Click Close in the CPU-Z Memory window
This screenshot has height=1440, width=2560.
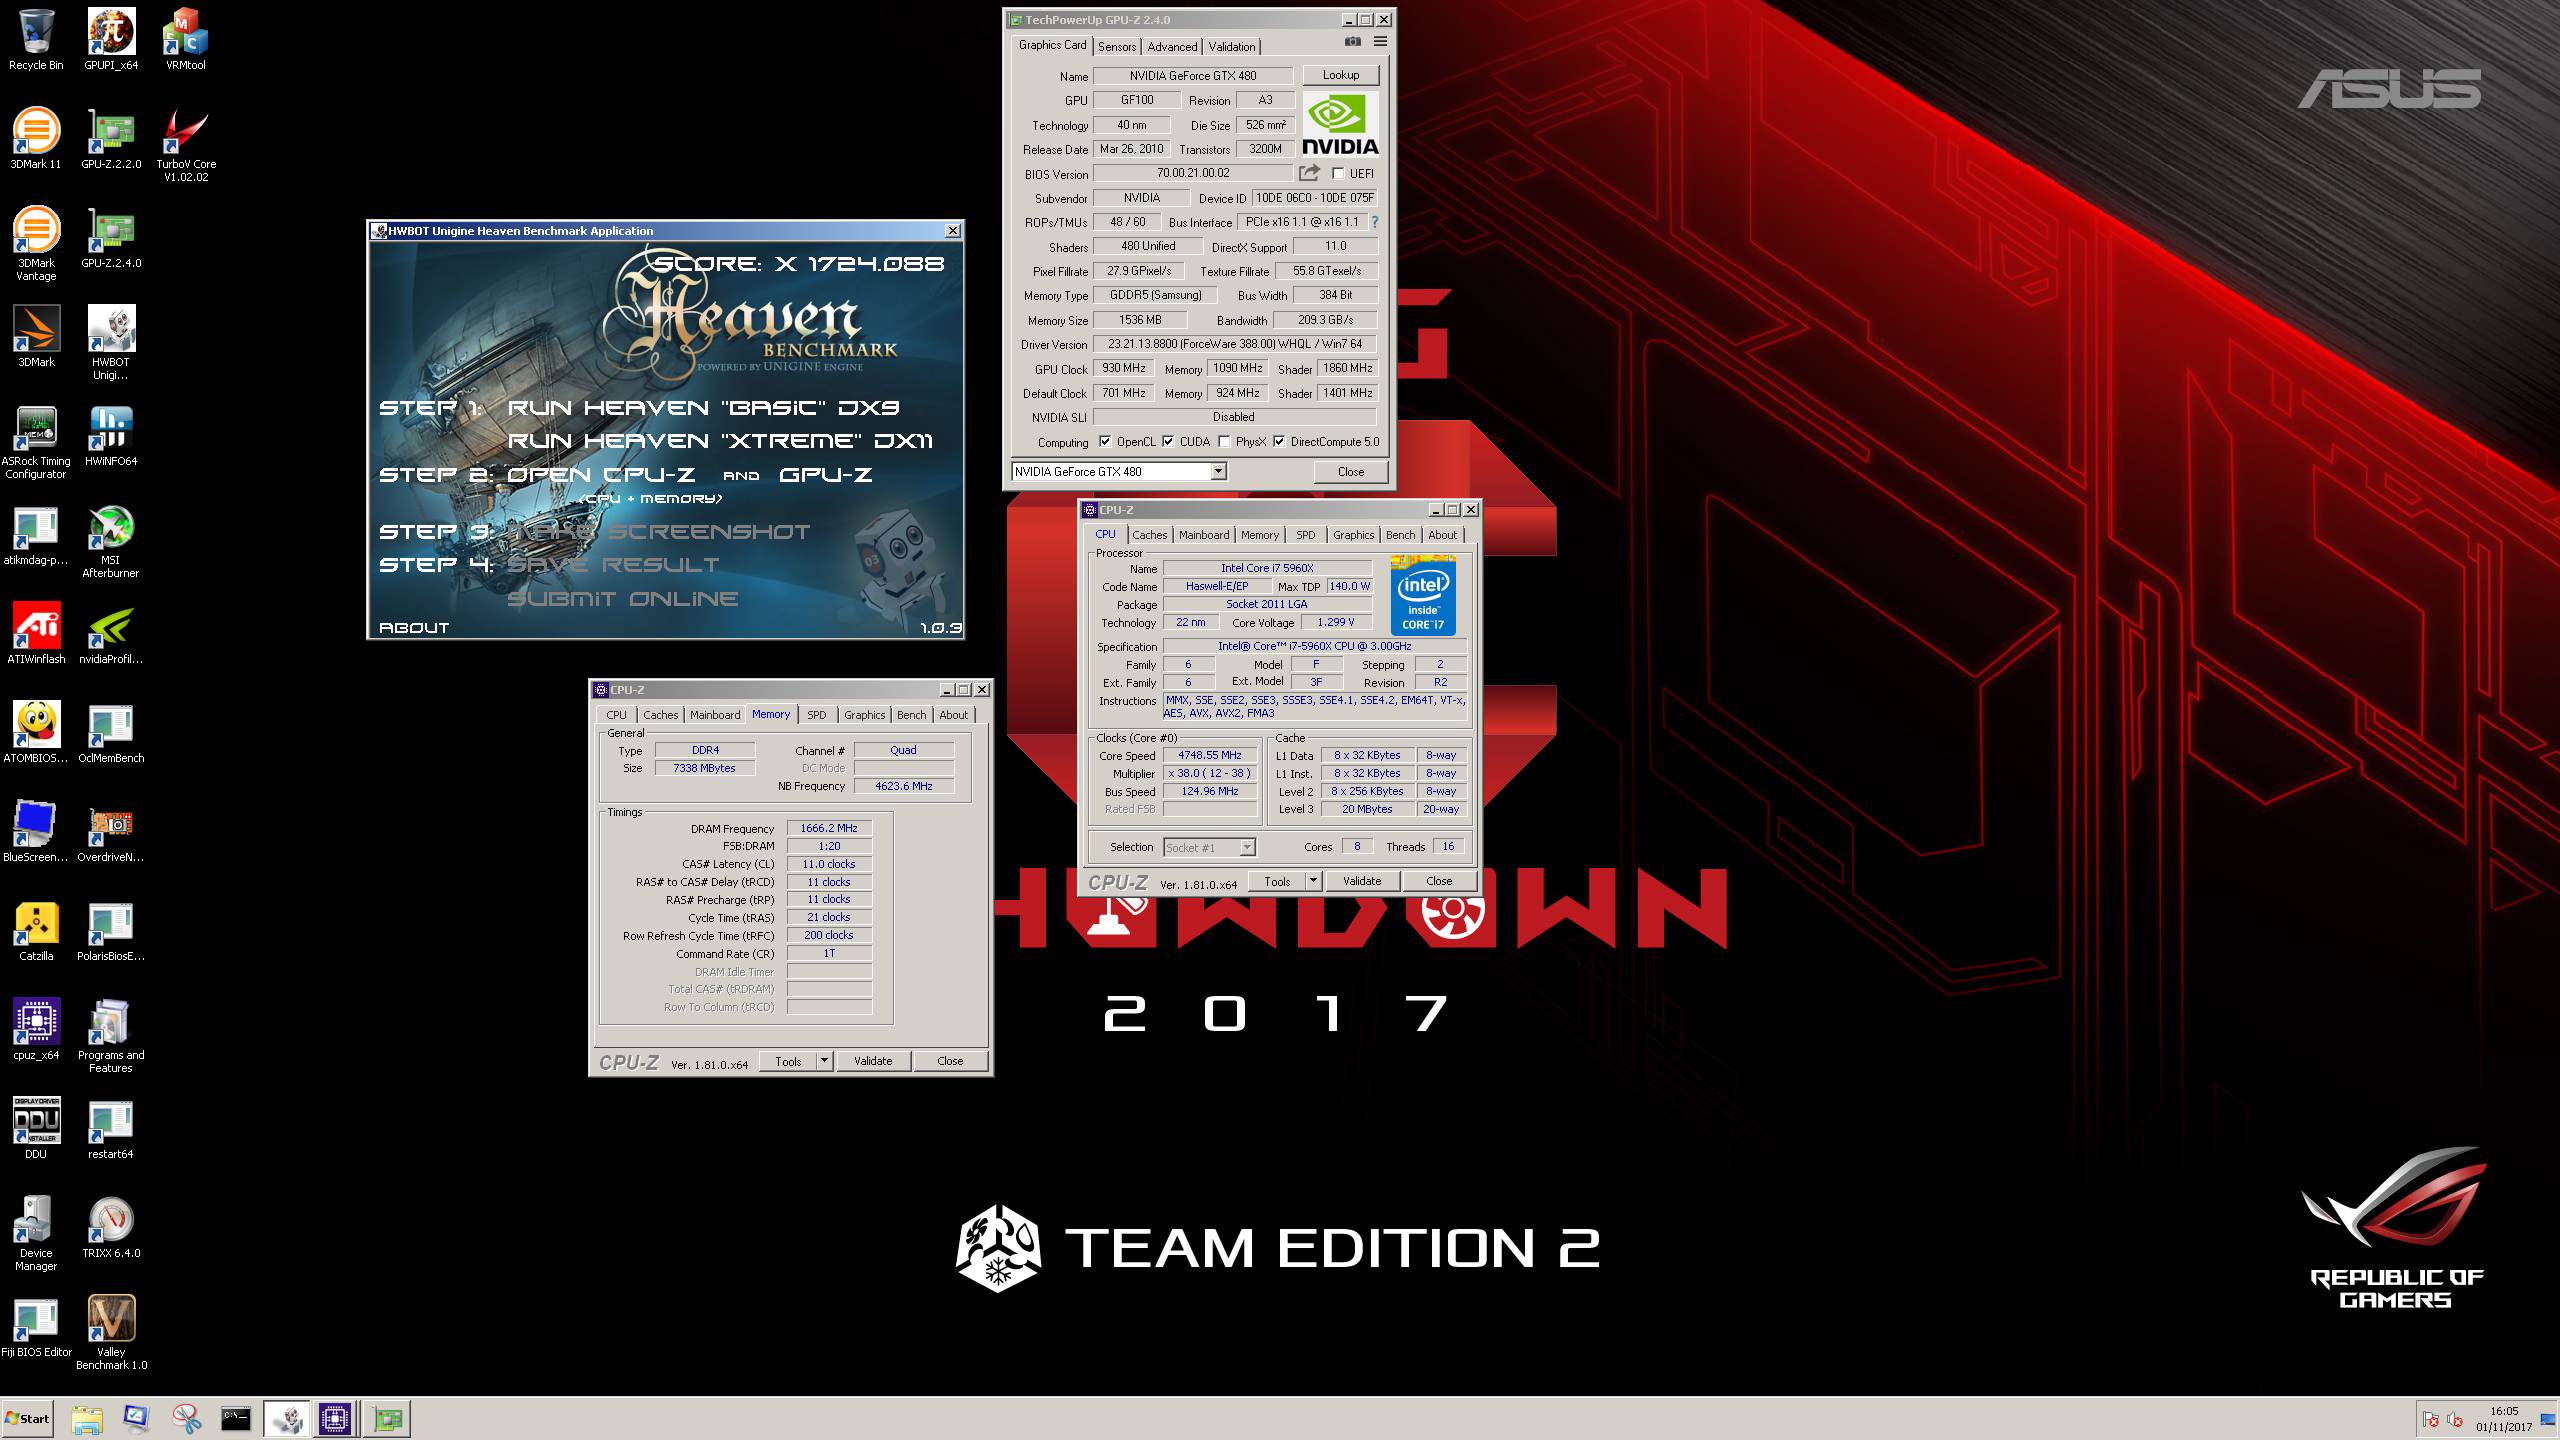pos(950,1061)
